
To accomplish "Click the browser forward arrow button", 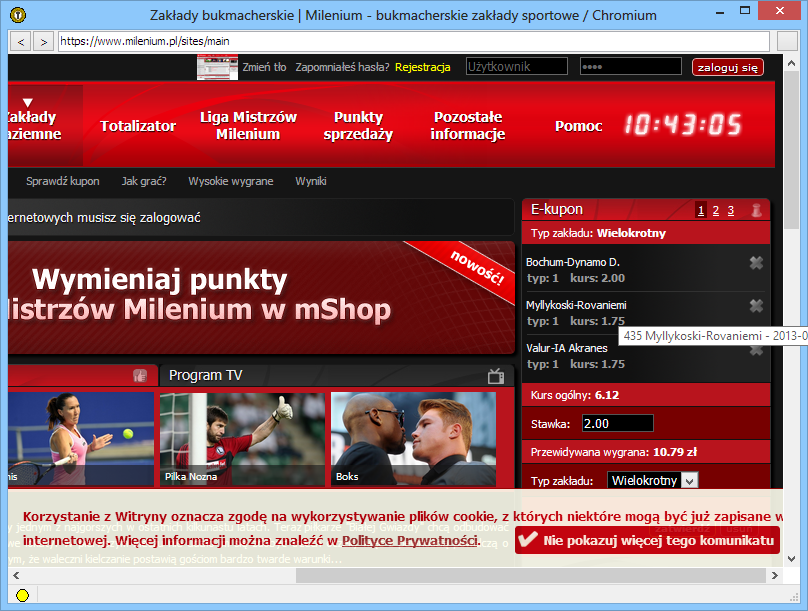I will coord(44,42).
